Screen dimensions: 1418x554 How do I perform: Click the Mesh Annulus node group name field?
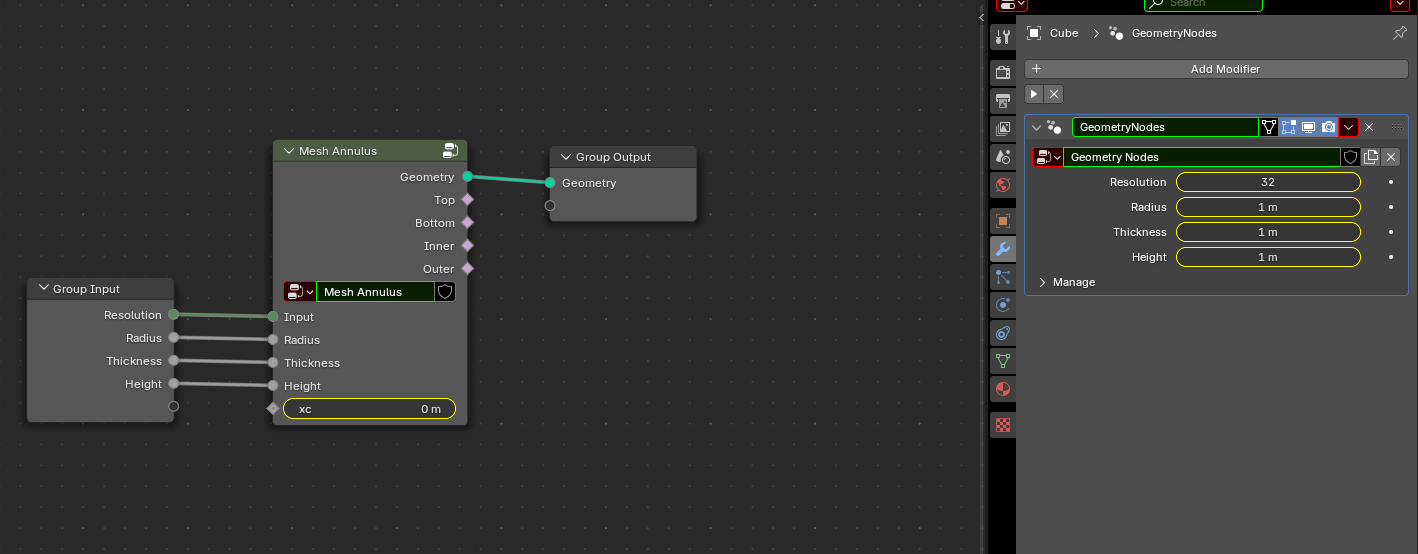click(x=376, y=292)
